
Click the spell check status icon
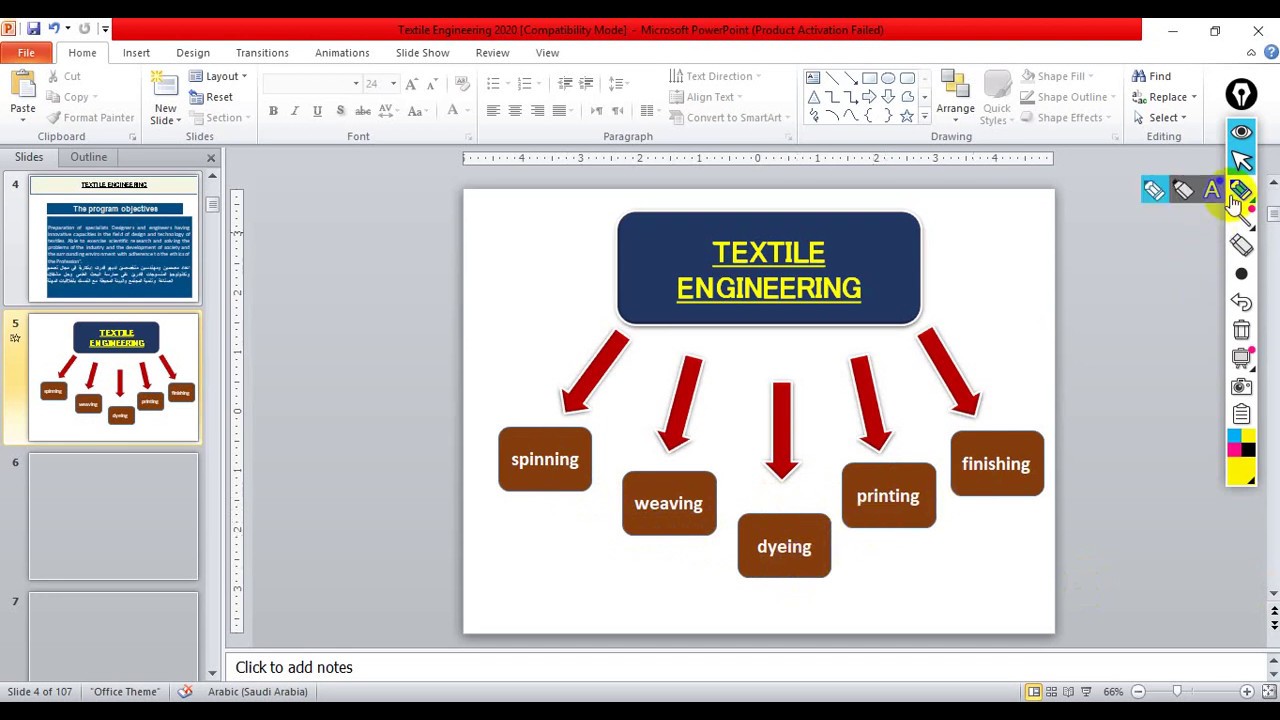coord(185,691)
